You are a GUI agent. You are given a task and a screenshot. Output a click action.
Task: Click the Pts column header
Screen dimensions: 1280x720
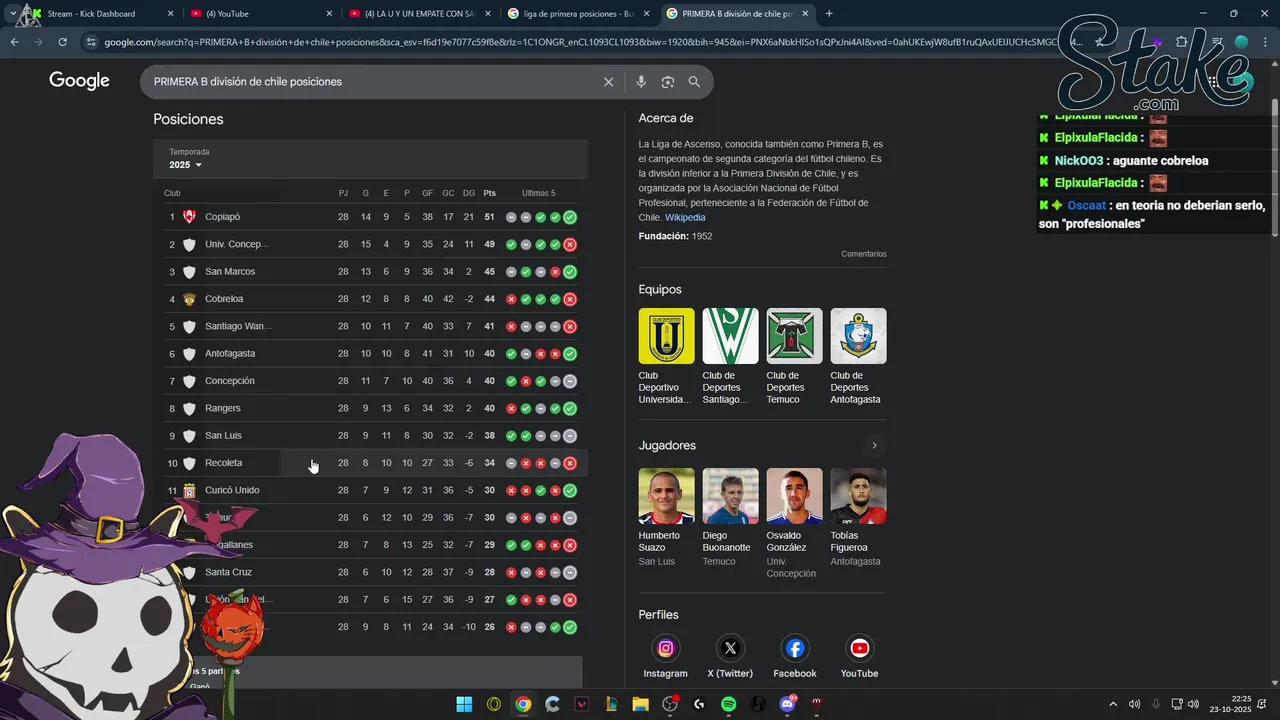pos(489,193)
